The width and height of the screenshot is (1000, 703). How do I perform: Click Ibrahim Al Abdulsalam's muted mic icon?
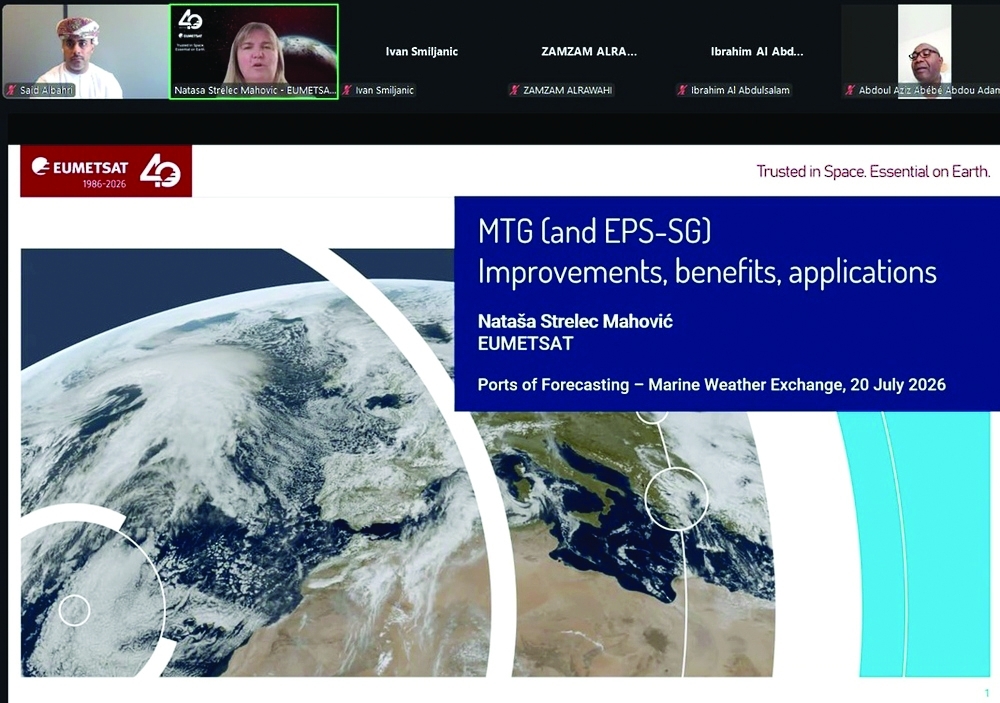pyautogui.click(x=682, y=90)
